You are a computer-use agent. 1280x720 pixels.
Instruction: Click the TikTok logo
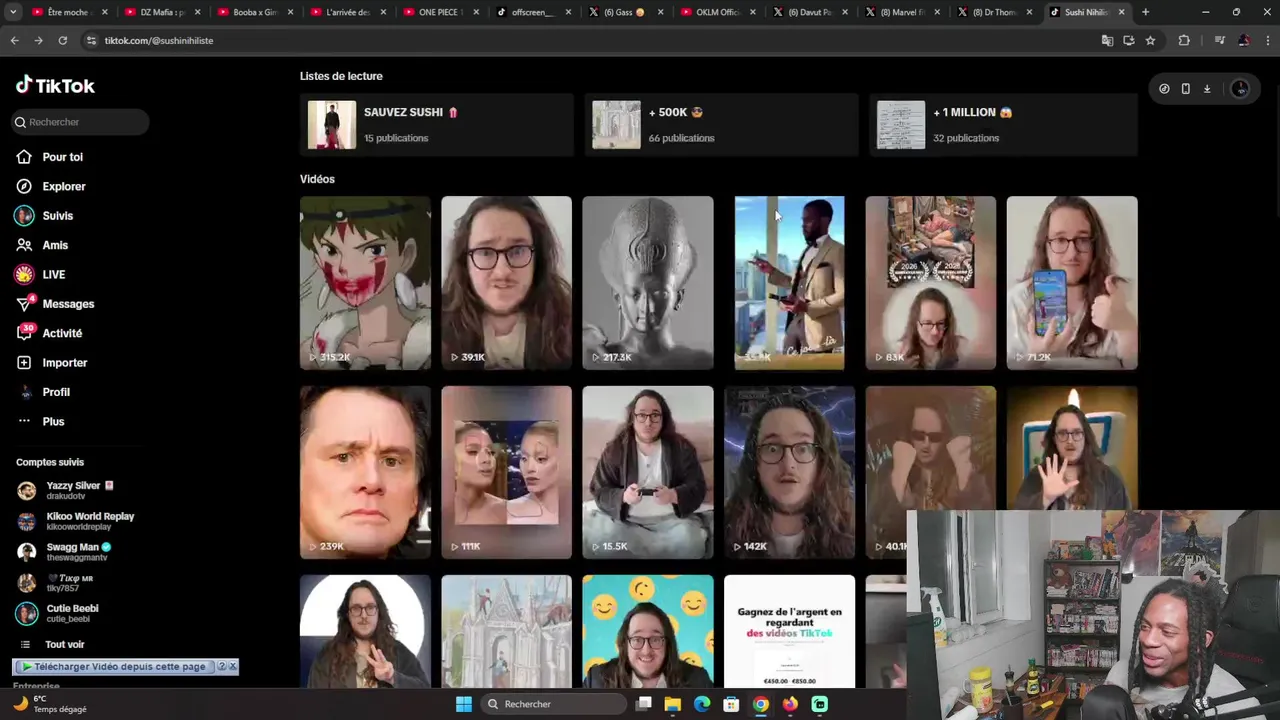coord(55,85)
